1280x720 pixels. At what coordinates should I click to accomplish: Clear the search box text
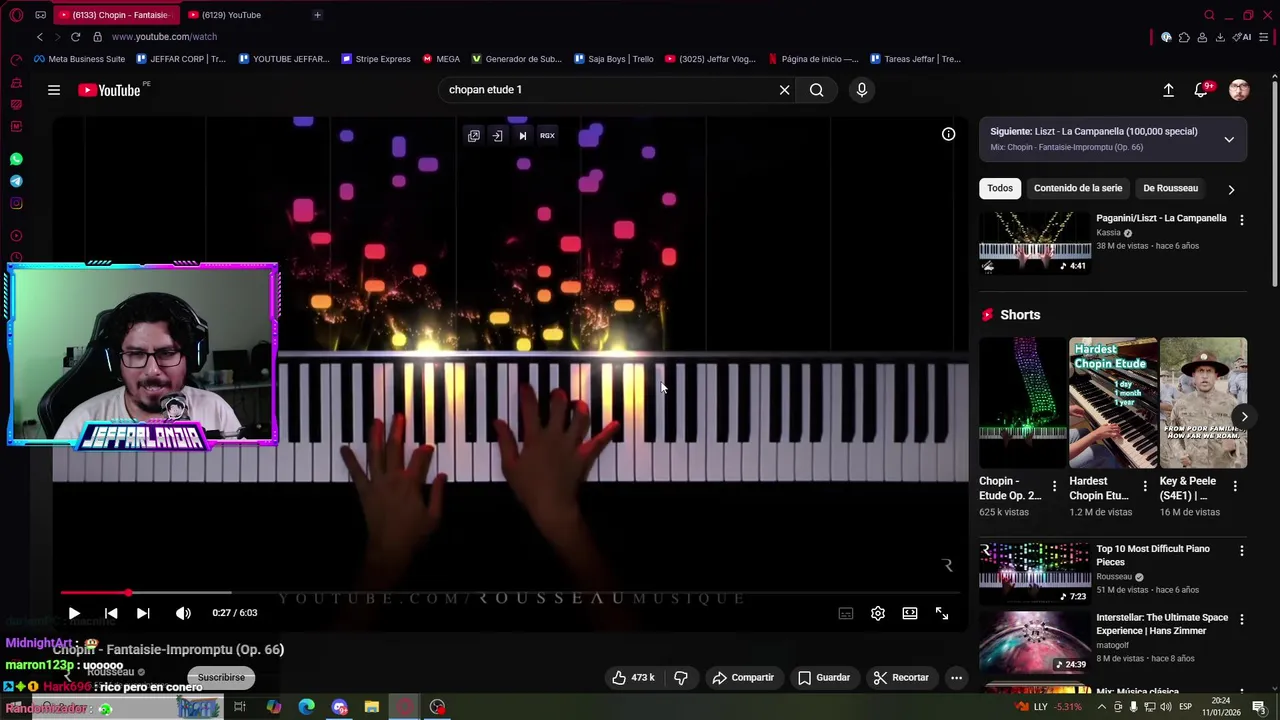pyautogui.click(x=784, y=90)
